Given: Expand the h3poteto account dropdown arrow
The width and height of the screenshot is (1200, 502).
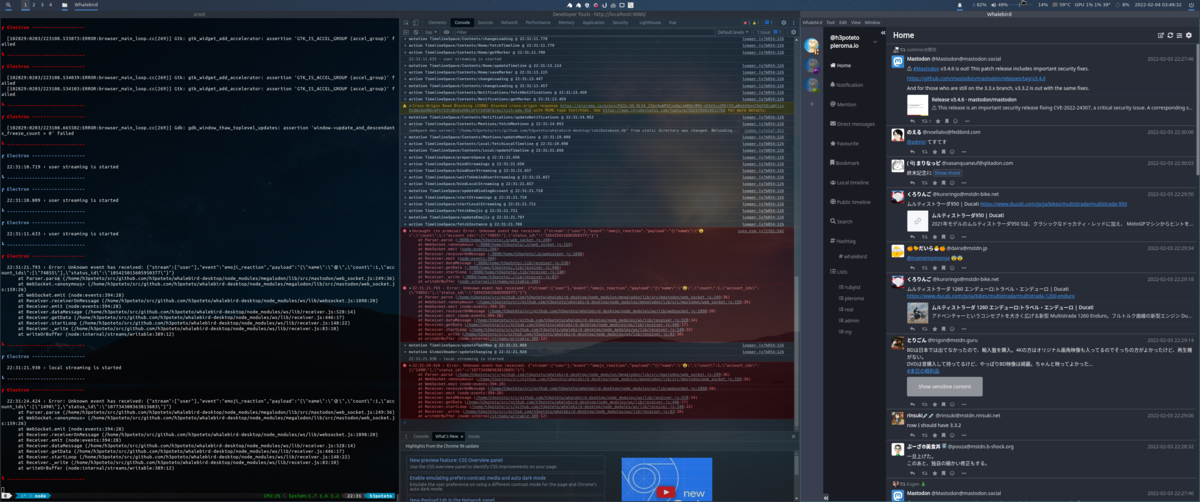Looking at the screenshot, I should (x=875, y=42).
